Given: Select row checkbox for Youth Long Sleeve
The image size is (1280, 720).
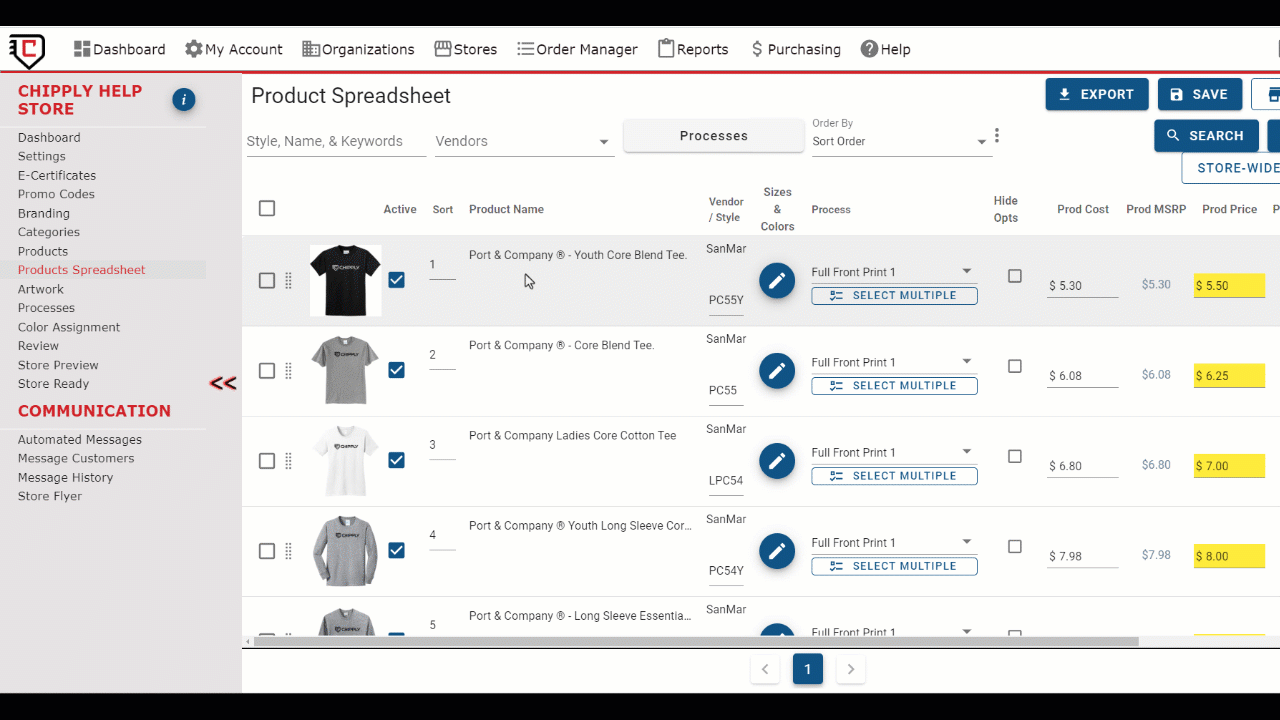Looking at the screenshot, I should click(x=267, y=551).
